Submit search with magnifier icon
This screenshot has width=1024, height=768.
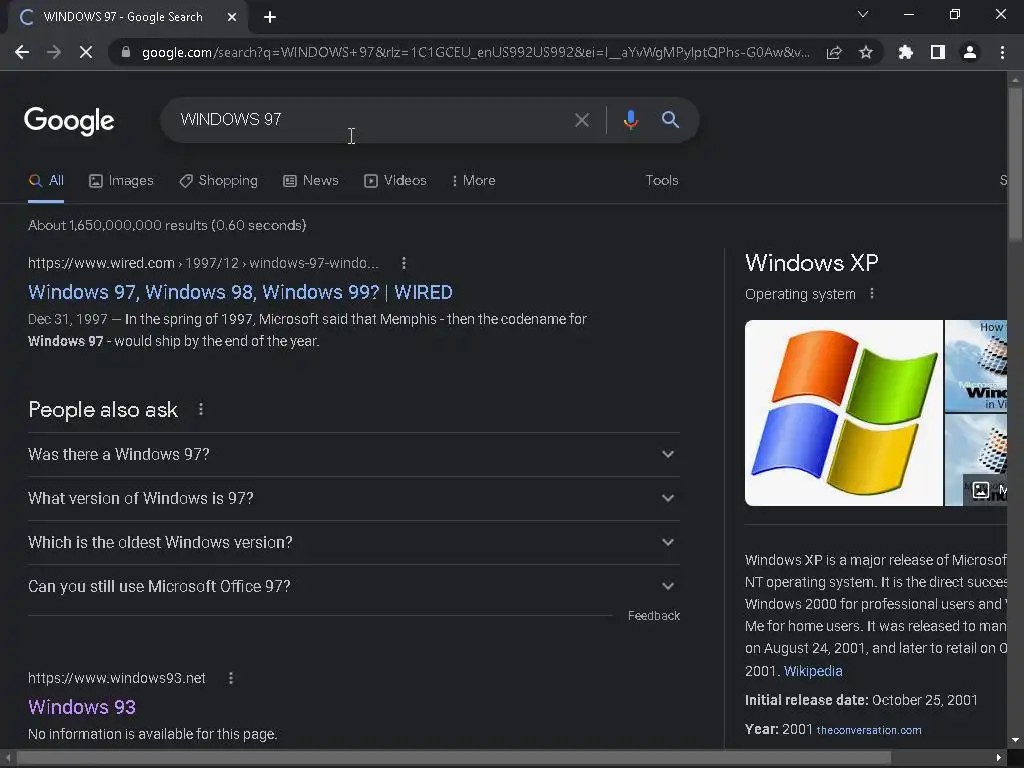point(670,120)
